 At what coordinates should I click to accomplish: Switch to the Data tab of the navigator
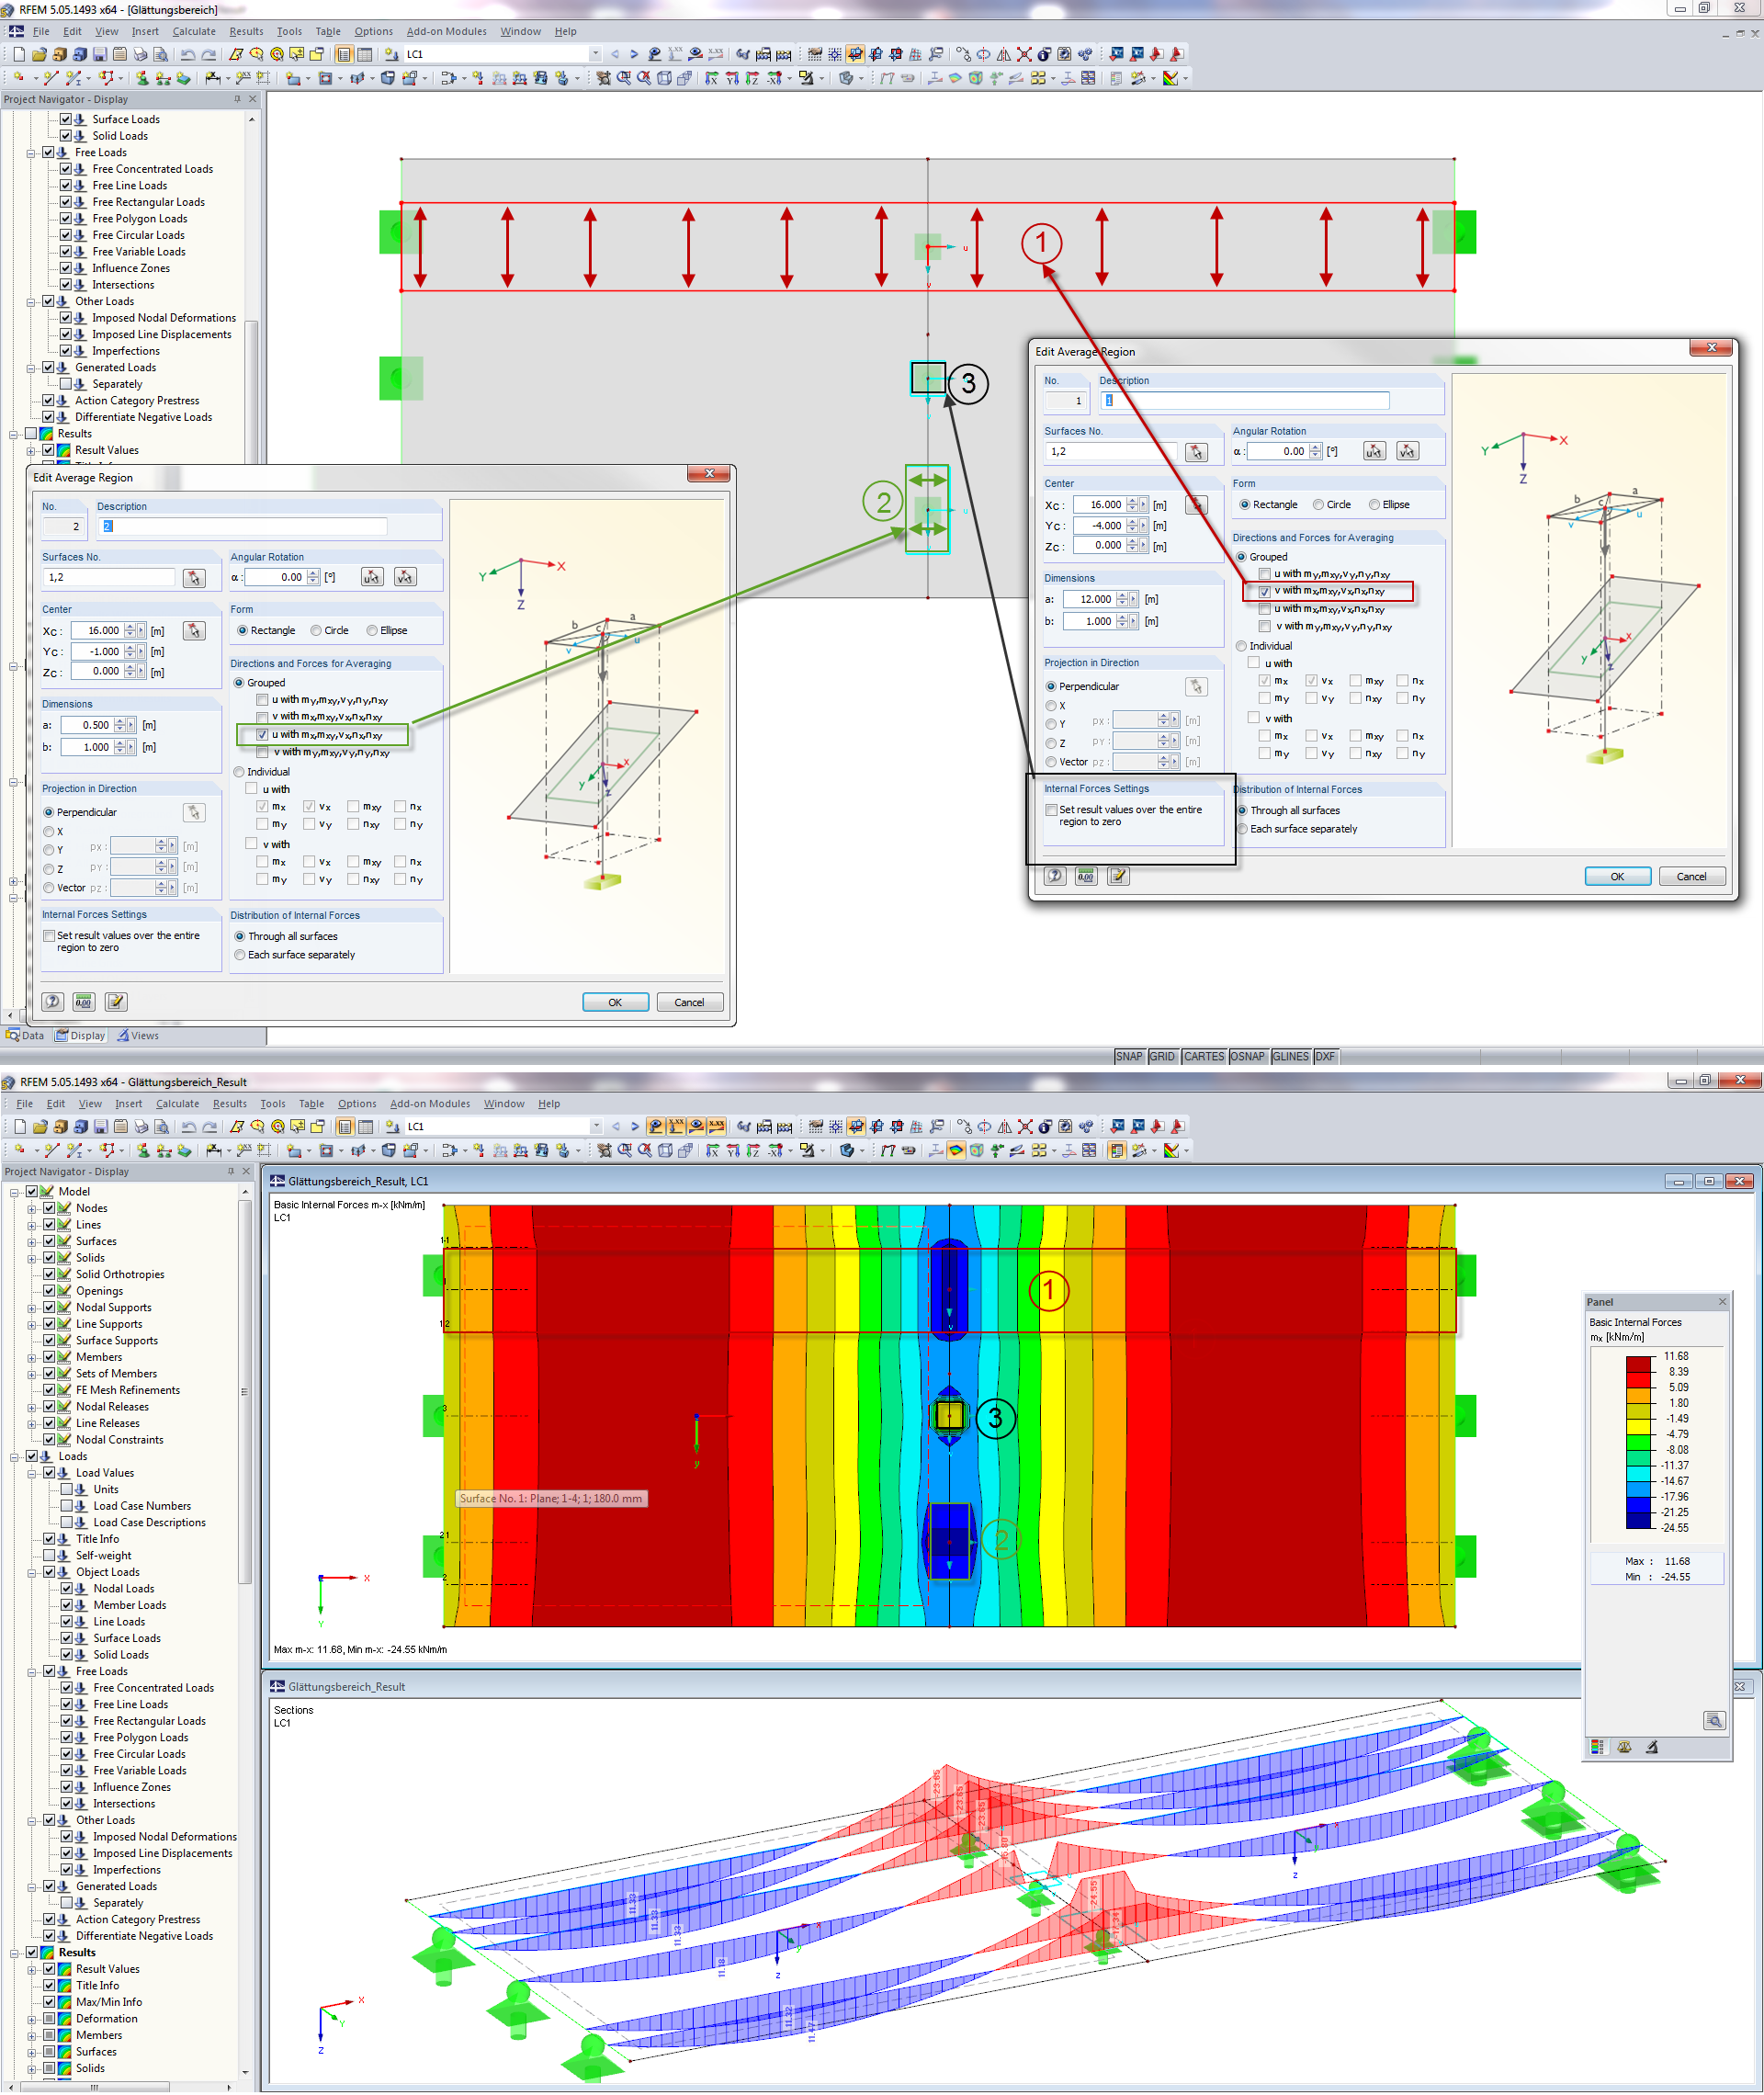coord(24,1035)
